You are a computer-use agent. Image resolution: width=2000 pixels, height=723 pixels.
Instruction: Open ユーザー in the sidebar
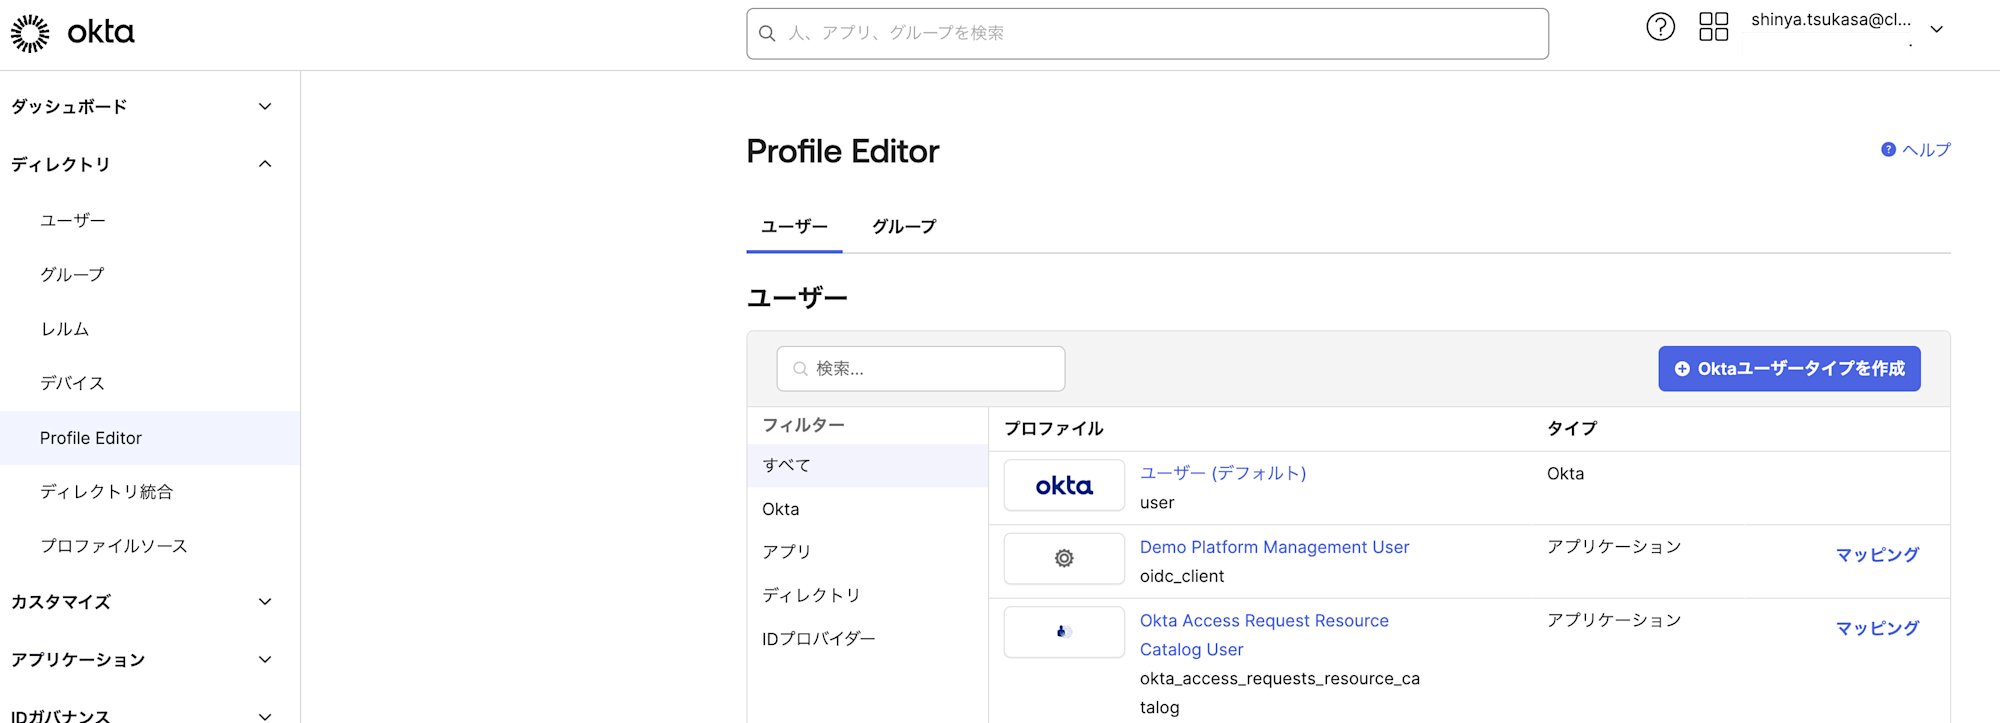pyautogui.click(x=73, y=220)
